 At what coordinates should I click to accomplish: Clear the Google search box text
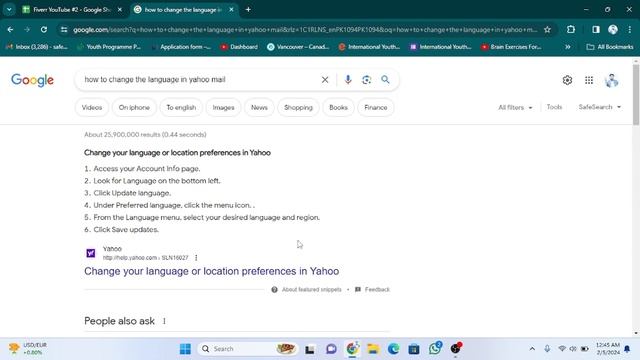325,80
